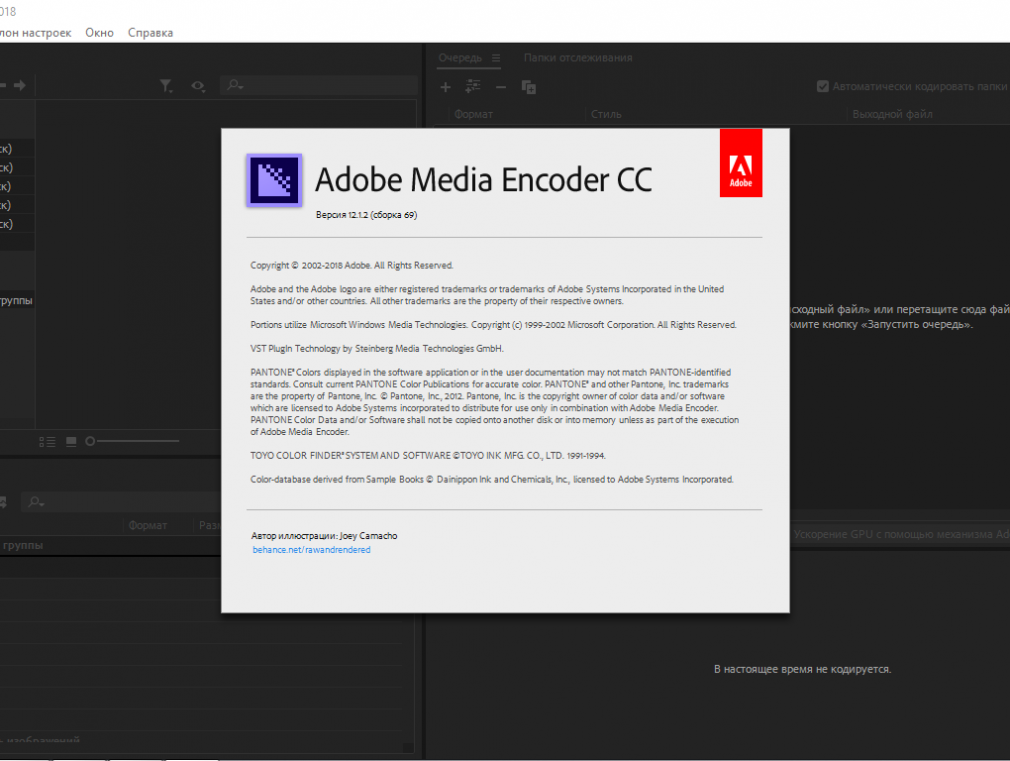This screenshot has width=1010, height=761.
Task: Click the Media Encoder logo in the About dialog
Action: click(x=274, y=180)
